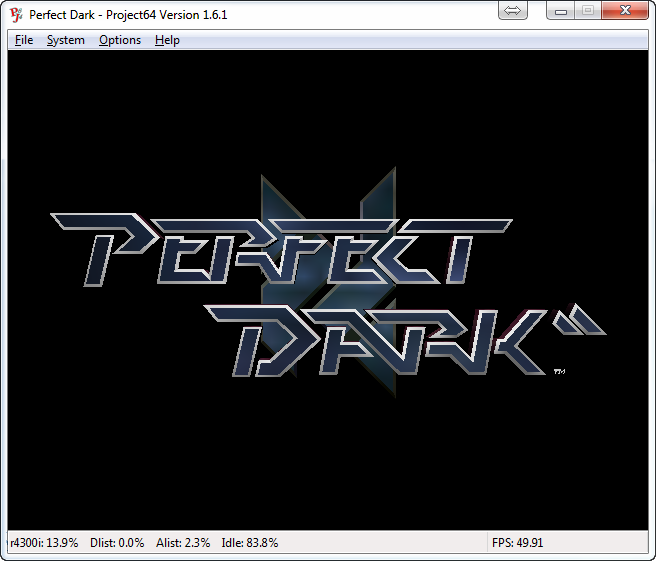Screen dimensions: 656x561
Task: Open the File menu
Action: coord(24,40)
